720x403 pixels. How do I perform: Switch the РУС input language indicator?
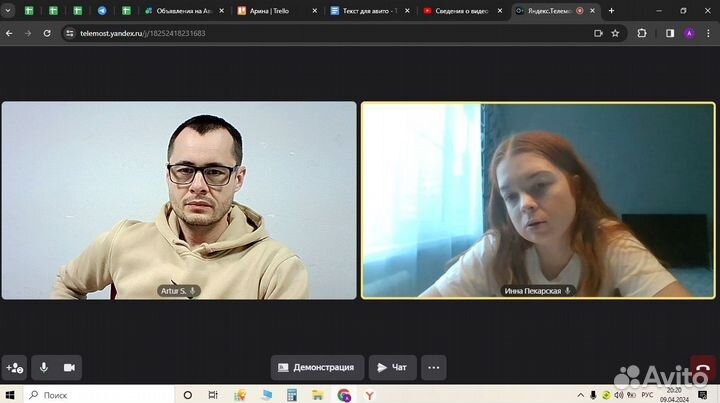[x=647, y=395]
